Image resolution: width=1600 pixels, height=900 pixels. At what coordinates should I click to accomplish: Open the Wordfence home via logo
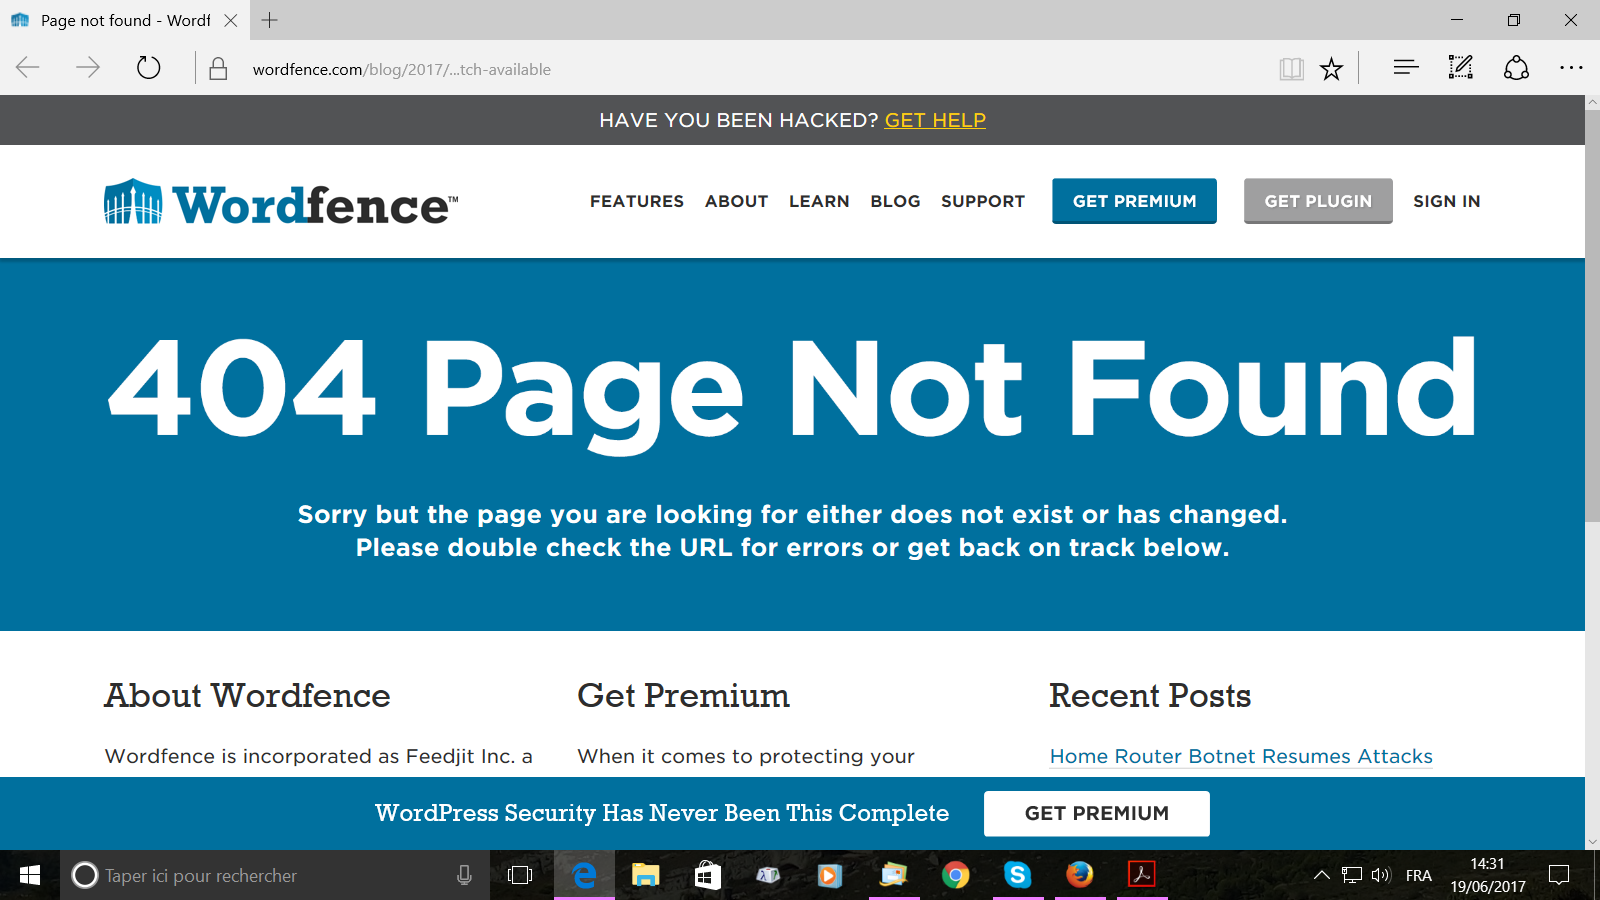tap(280, 201)
